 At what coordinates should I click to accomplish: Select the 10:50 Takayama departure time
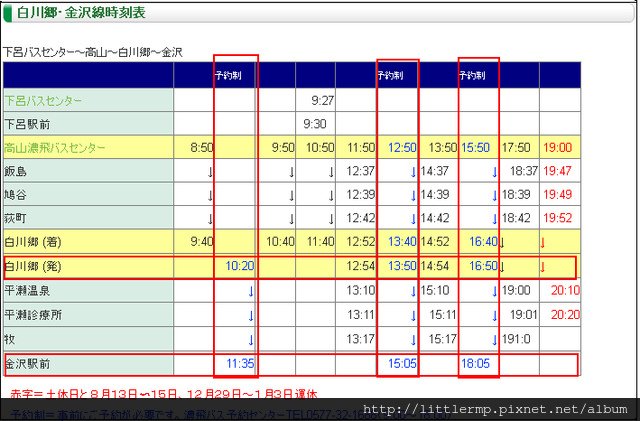click(320, 147)
